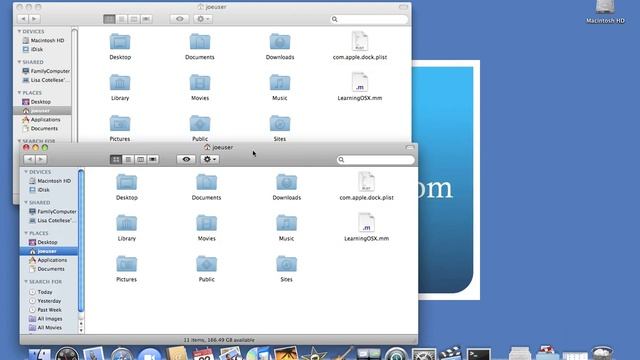Collapse DEVICES section in front window sidebar
Image resolution: width=640 pixels, height=360 pixels.
[x=26, y=172]
